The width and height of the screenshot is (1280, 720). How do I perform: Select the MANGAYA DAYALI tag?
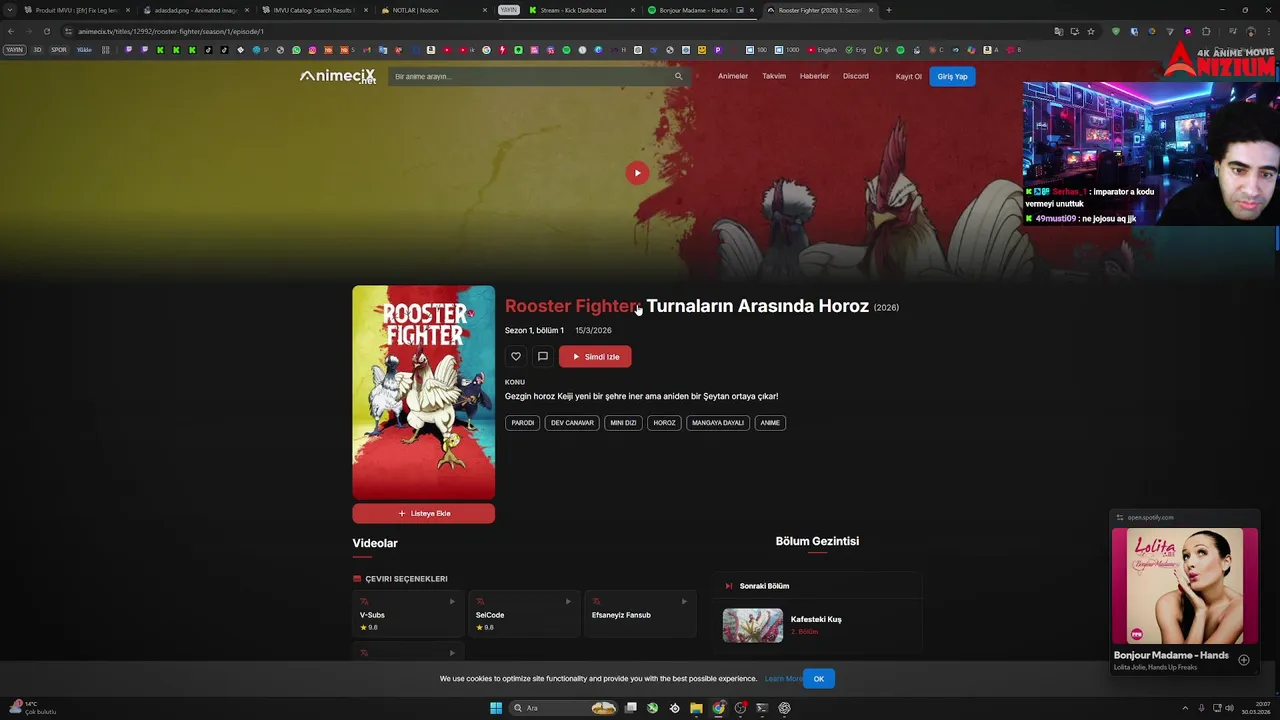pyautogui.click(x=718, y=423)
